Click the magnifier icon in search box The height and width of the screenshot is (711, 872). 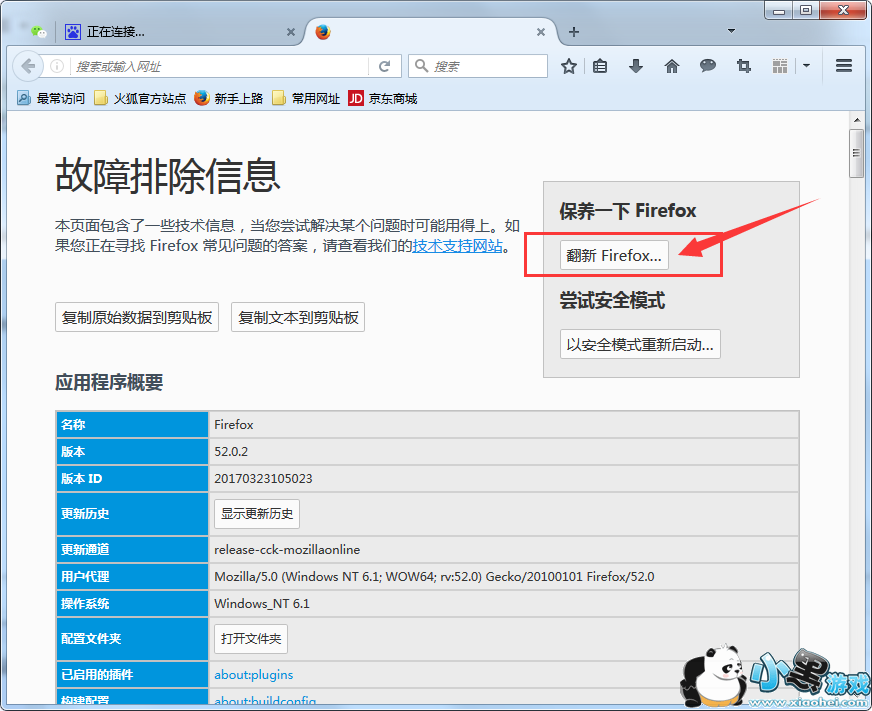tap(422, 66)
